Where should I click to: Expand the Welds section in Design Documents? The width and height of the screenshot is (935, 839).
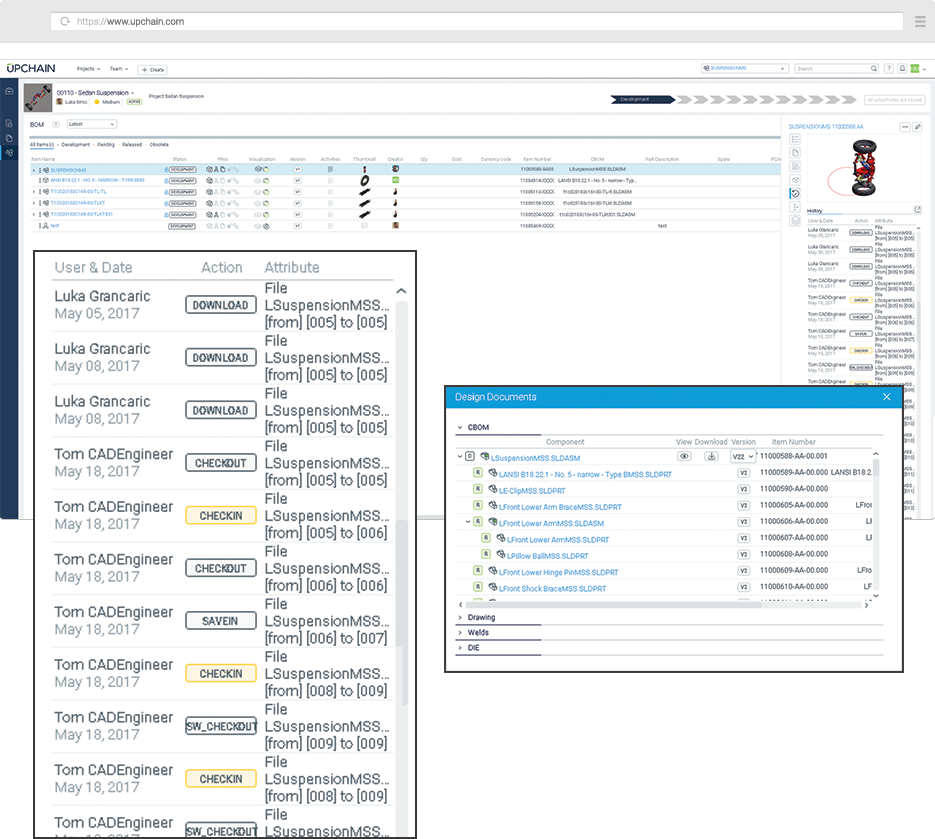pos(460,633)
